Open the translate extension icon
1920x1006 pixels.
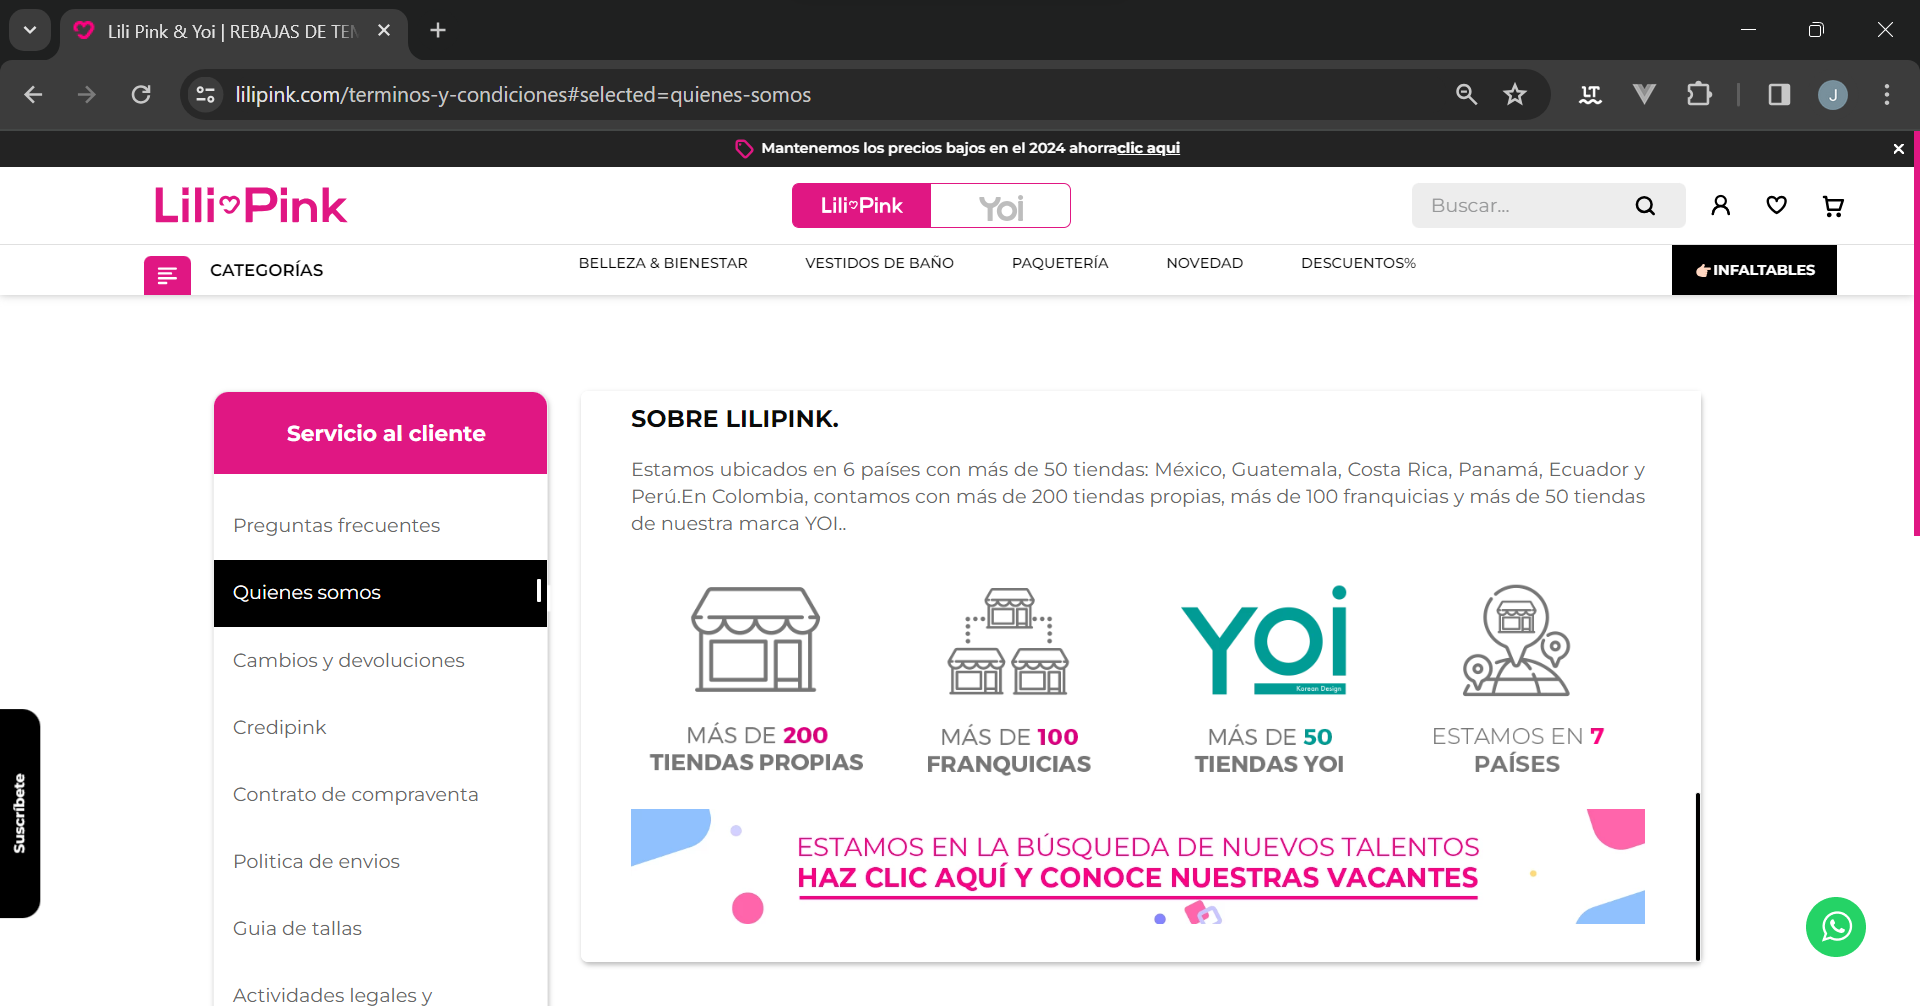click(x=1590, y=94)
